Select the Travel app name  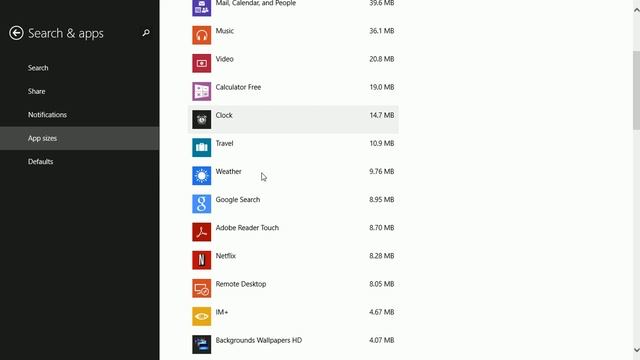click(224, 144)
